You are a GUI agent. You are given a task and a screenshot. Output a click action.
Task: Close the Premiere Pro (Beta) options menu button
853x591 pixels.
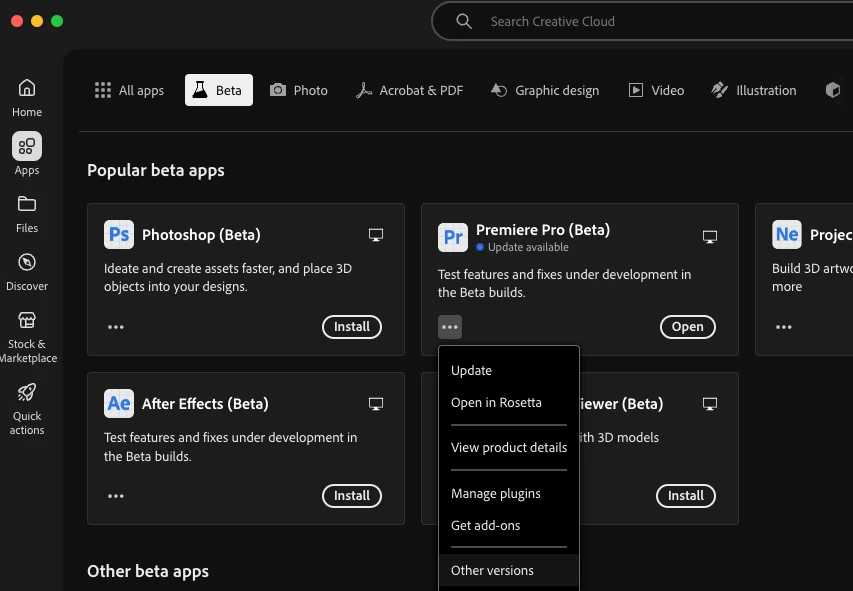(x=450, y=327)
